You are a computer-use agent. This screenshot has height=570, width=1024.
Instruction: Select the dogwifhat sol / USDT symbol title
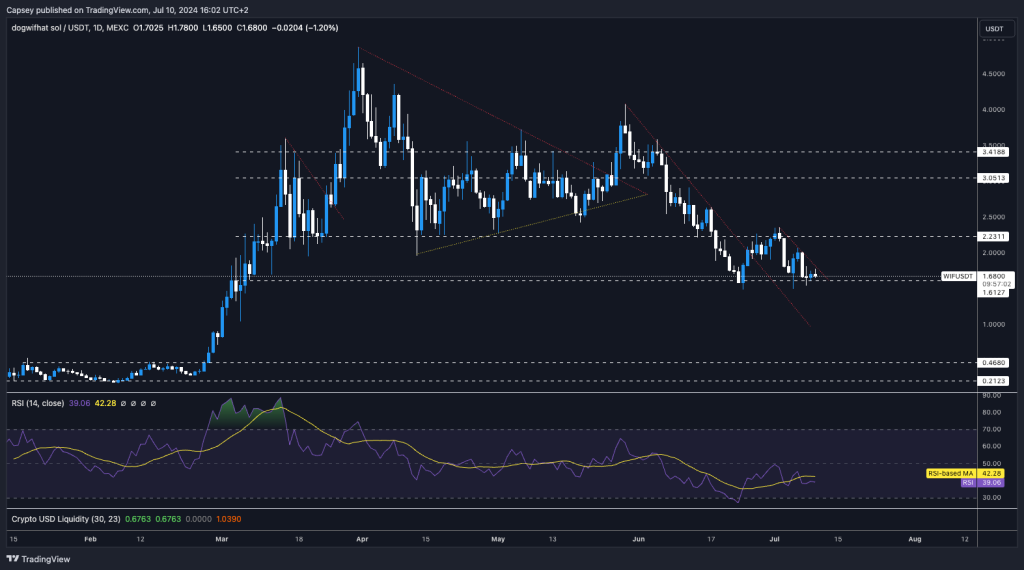coord(71,28)
